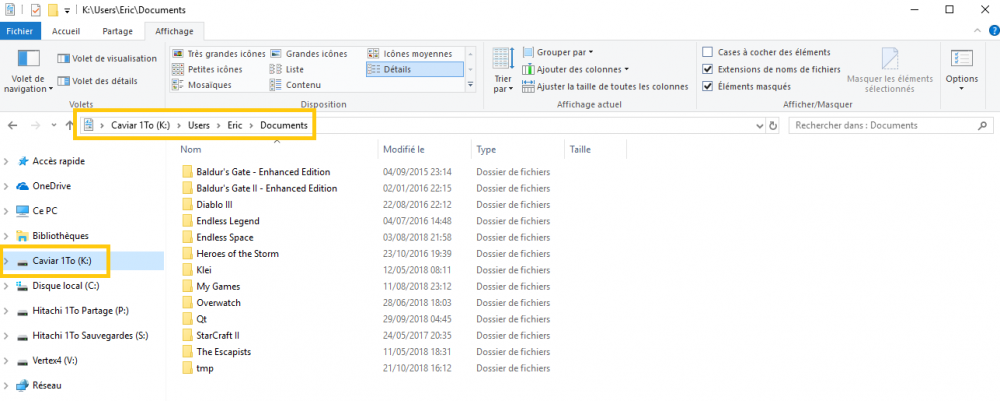Open recent locations dropdown arrow
This screenshot has height=401, width=1000.
[54, 126]
